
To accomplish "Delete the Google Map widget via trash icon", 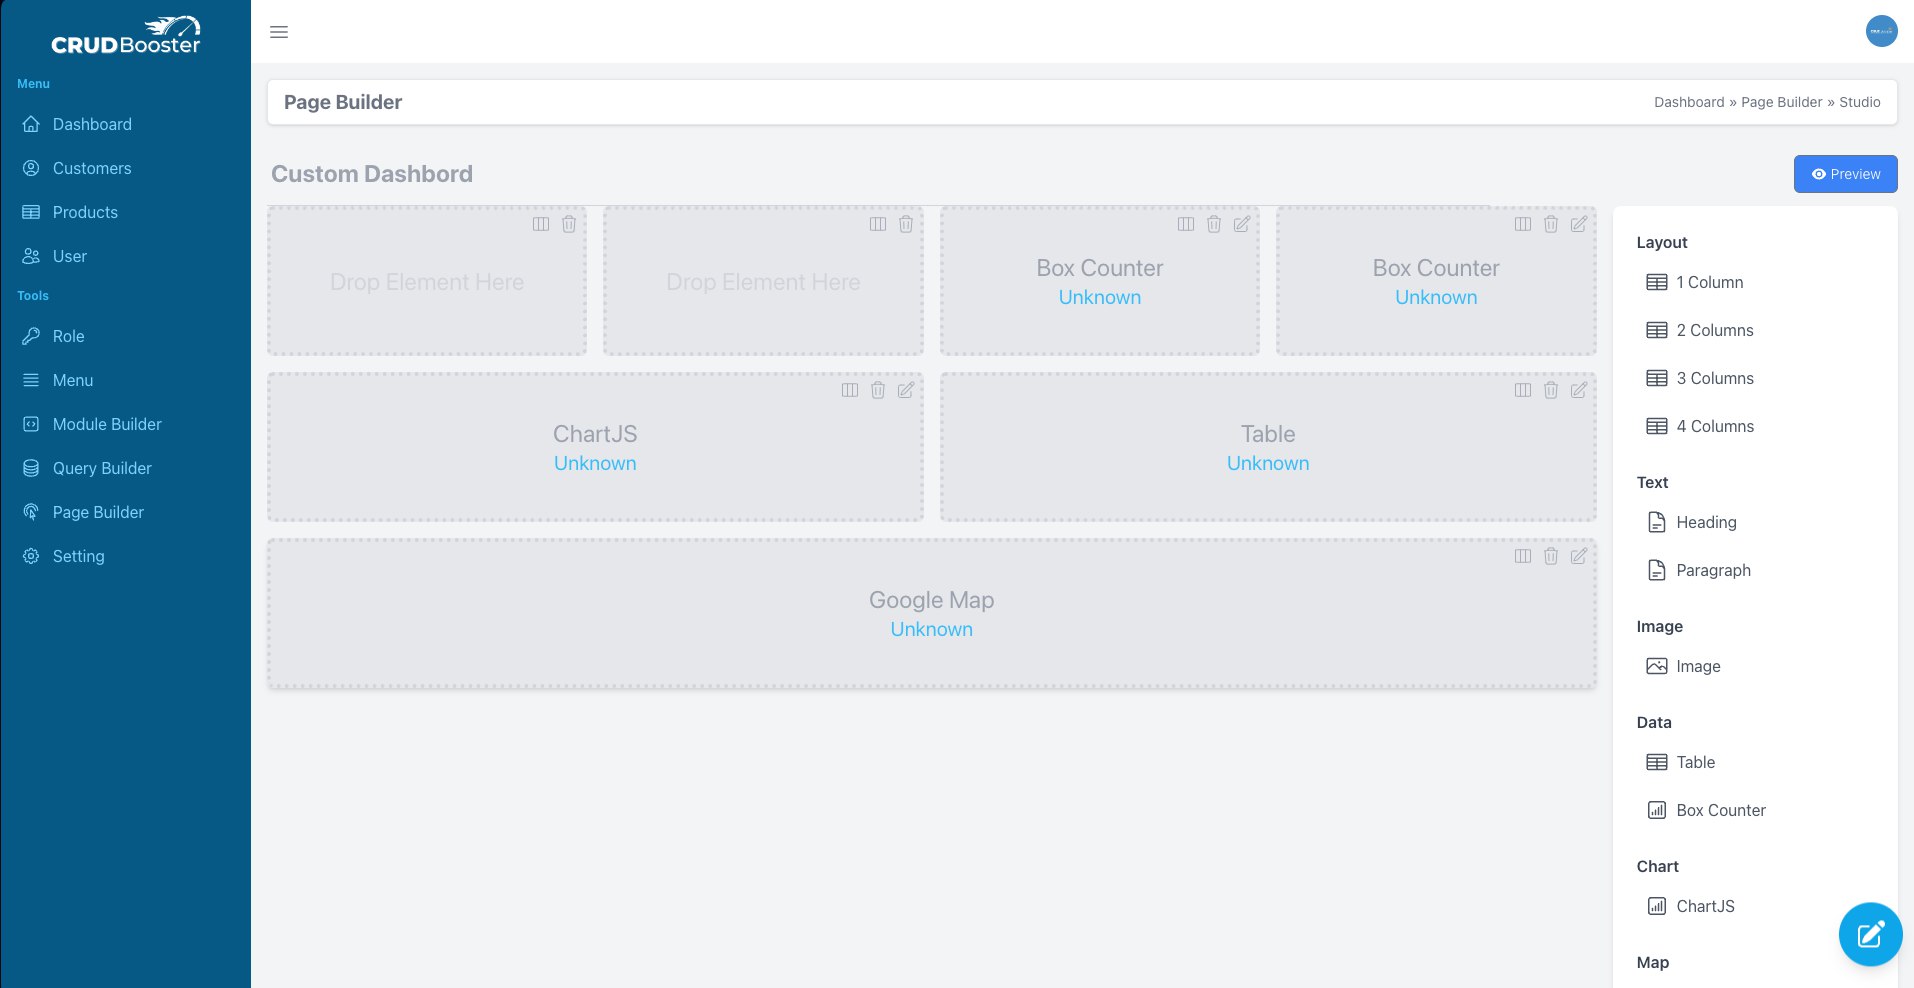I will (1550, 556).
